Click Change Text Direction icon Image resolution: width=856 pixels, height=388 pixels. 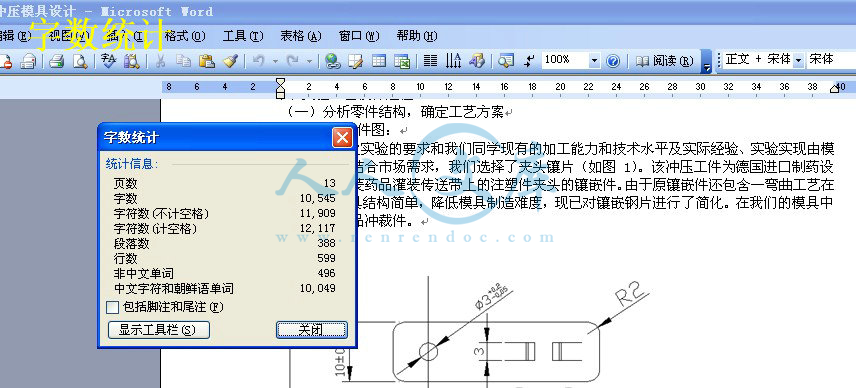(x=454, y=61)
